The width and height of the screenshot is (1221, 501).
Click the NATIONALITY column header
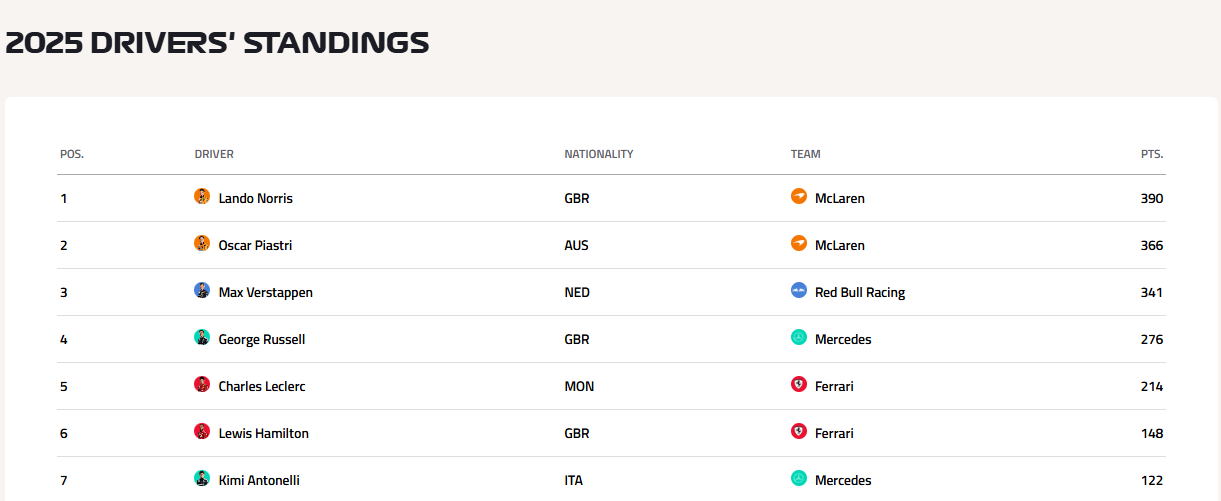point(599,154)
